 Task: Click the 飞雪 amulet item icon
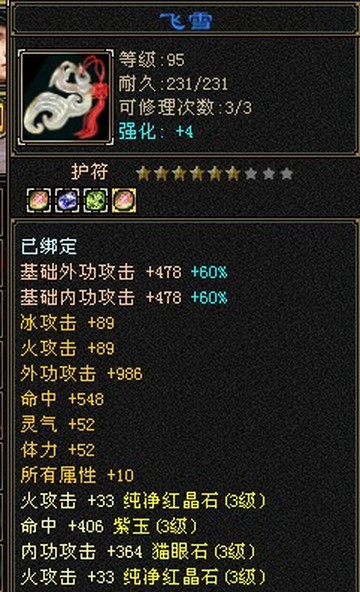click(66, 97)
